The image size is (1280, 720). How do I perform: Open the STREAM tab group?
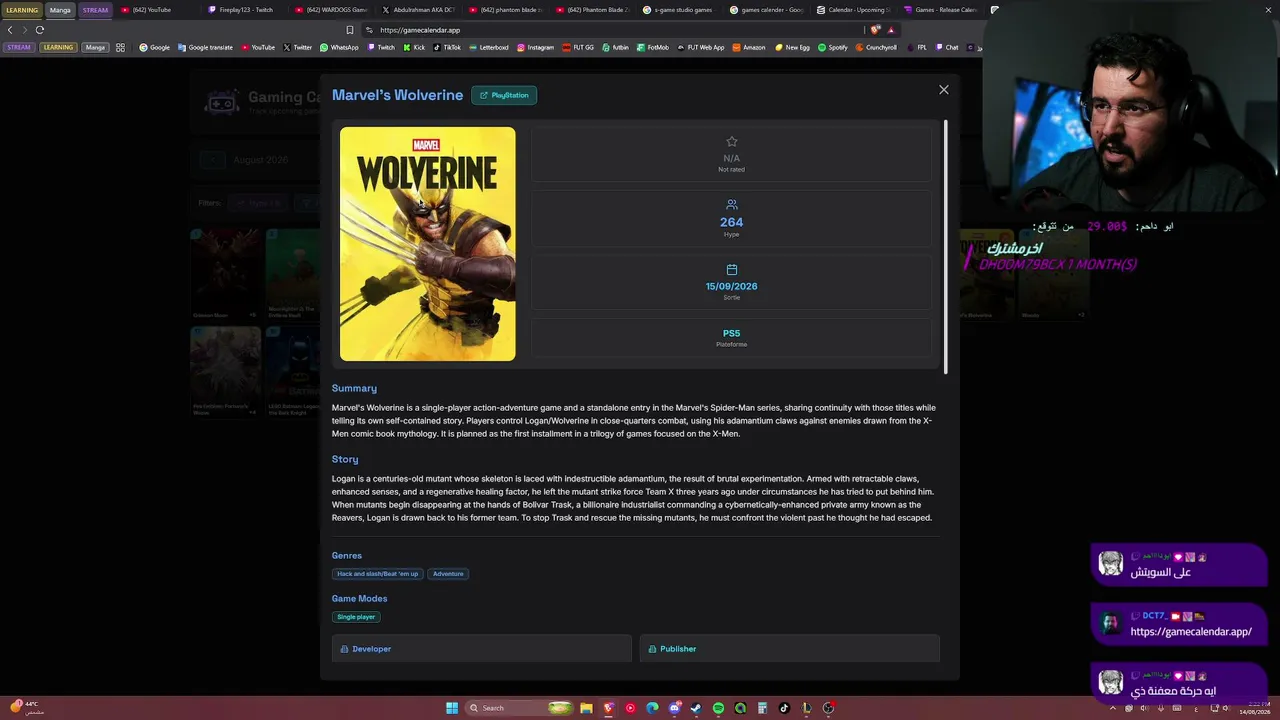95,10
